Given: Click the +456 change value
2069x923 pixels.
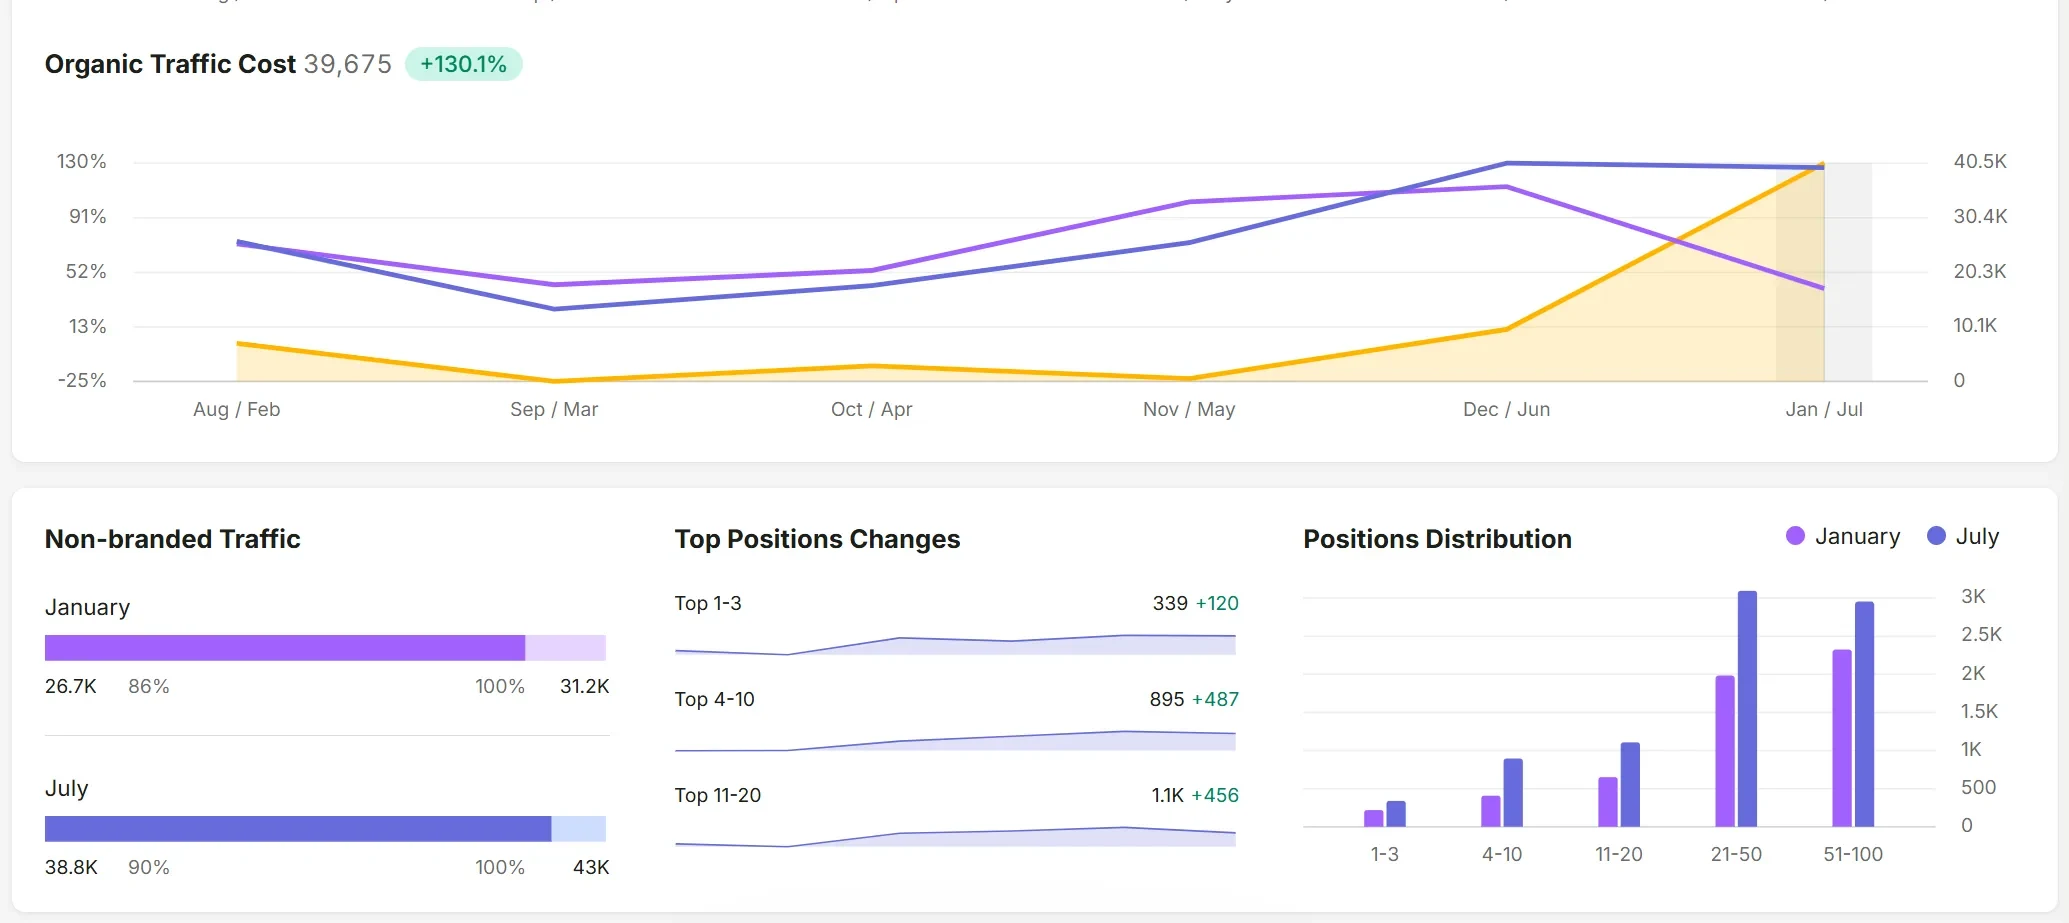Looking at the screenshot, I should tap(1215, 795).
